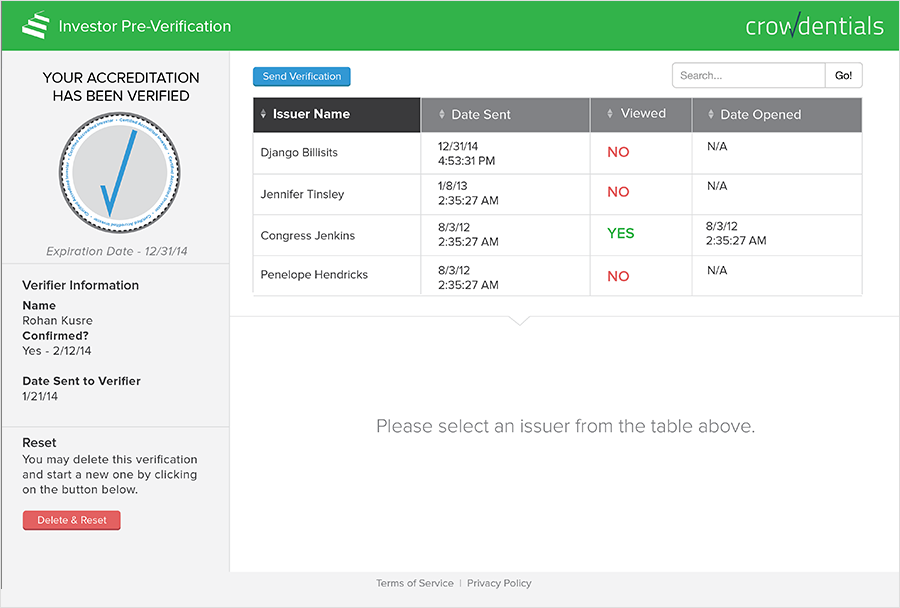Click the Investor Pre-Verification title

click(x=145, y=26)
